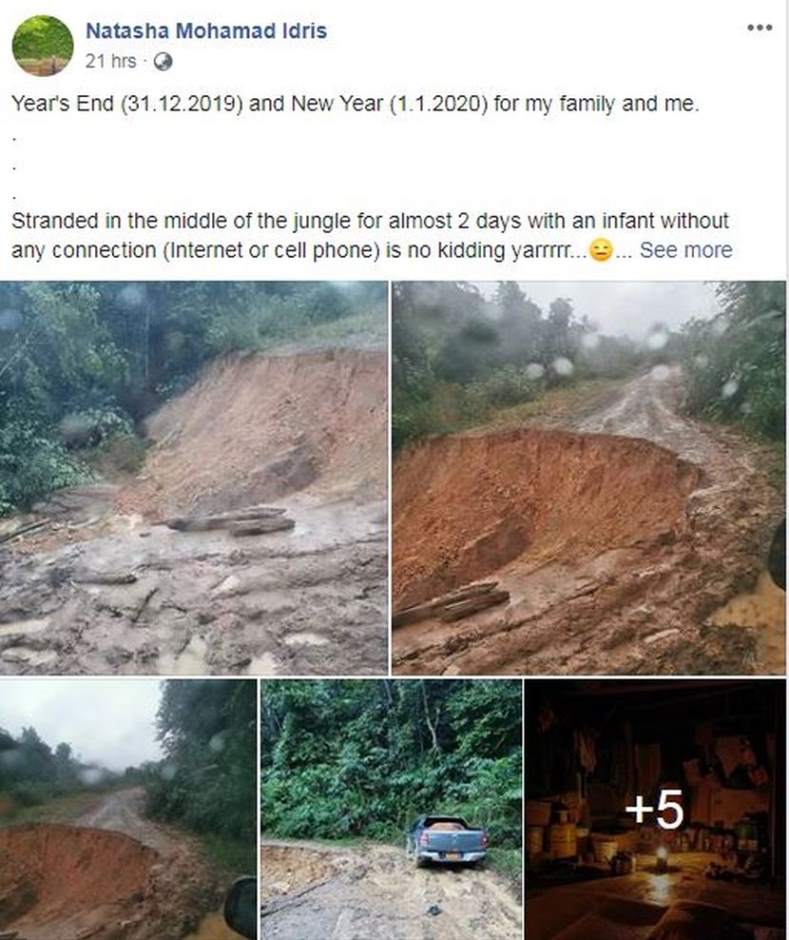Viewport: 789px width, 940px height.
Task: Show the +5 remaining photos
Action: click(x=655, y=809)
